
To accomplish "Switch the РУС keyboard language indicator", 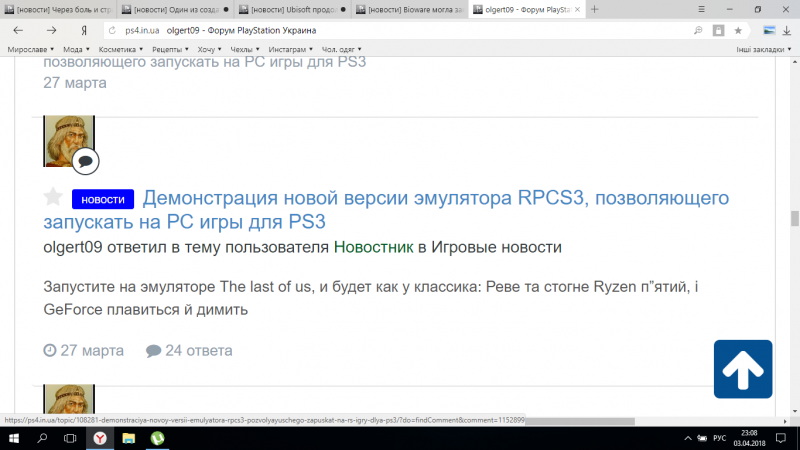I will tap(719, 438).
